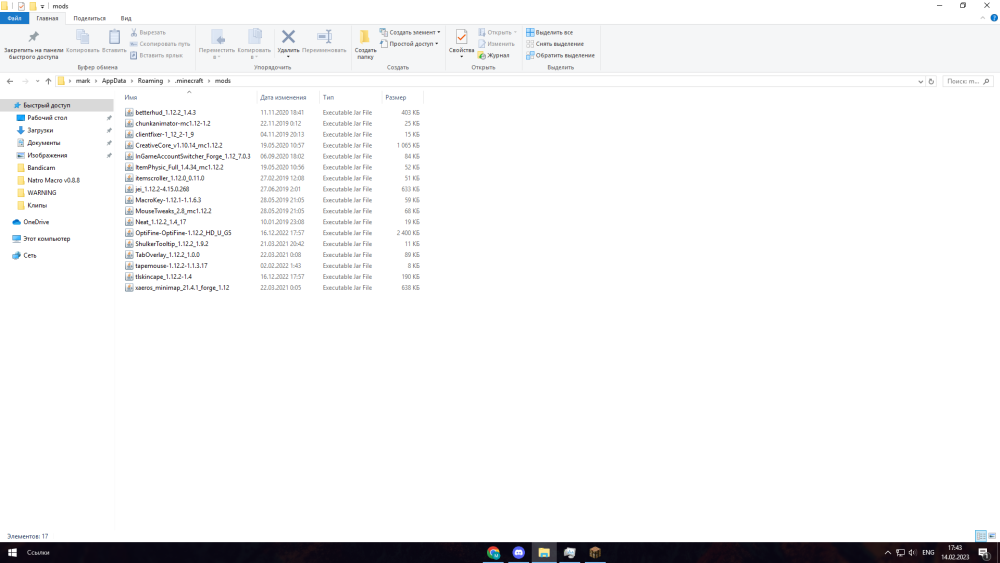Open Create item (Создать элемент) dropdown

(x=410, y=33)
